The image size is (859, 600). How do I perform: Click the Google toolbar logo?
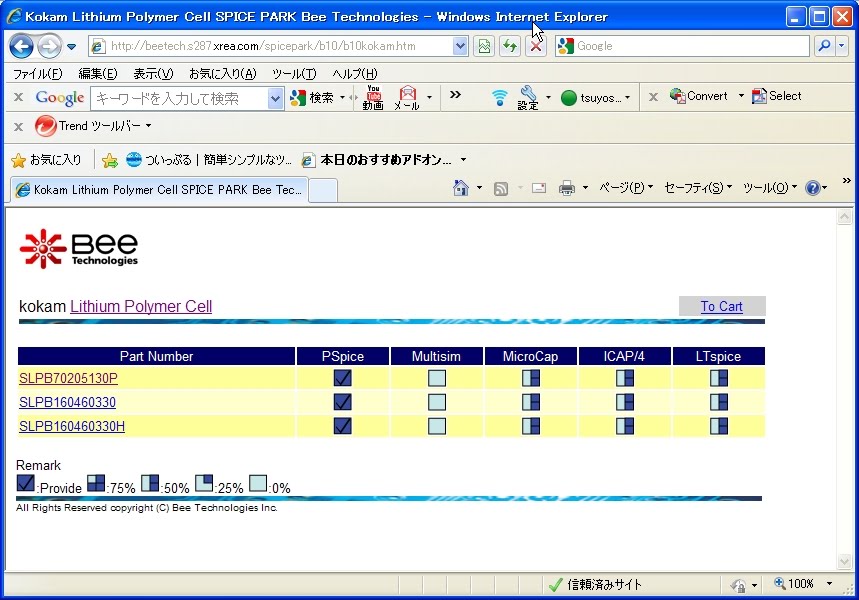pyautogui.click(x=60, y=98)
